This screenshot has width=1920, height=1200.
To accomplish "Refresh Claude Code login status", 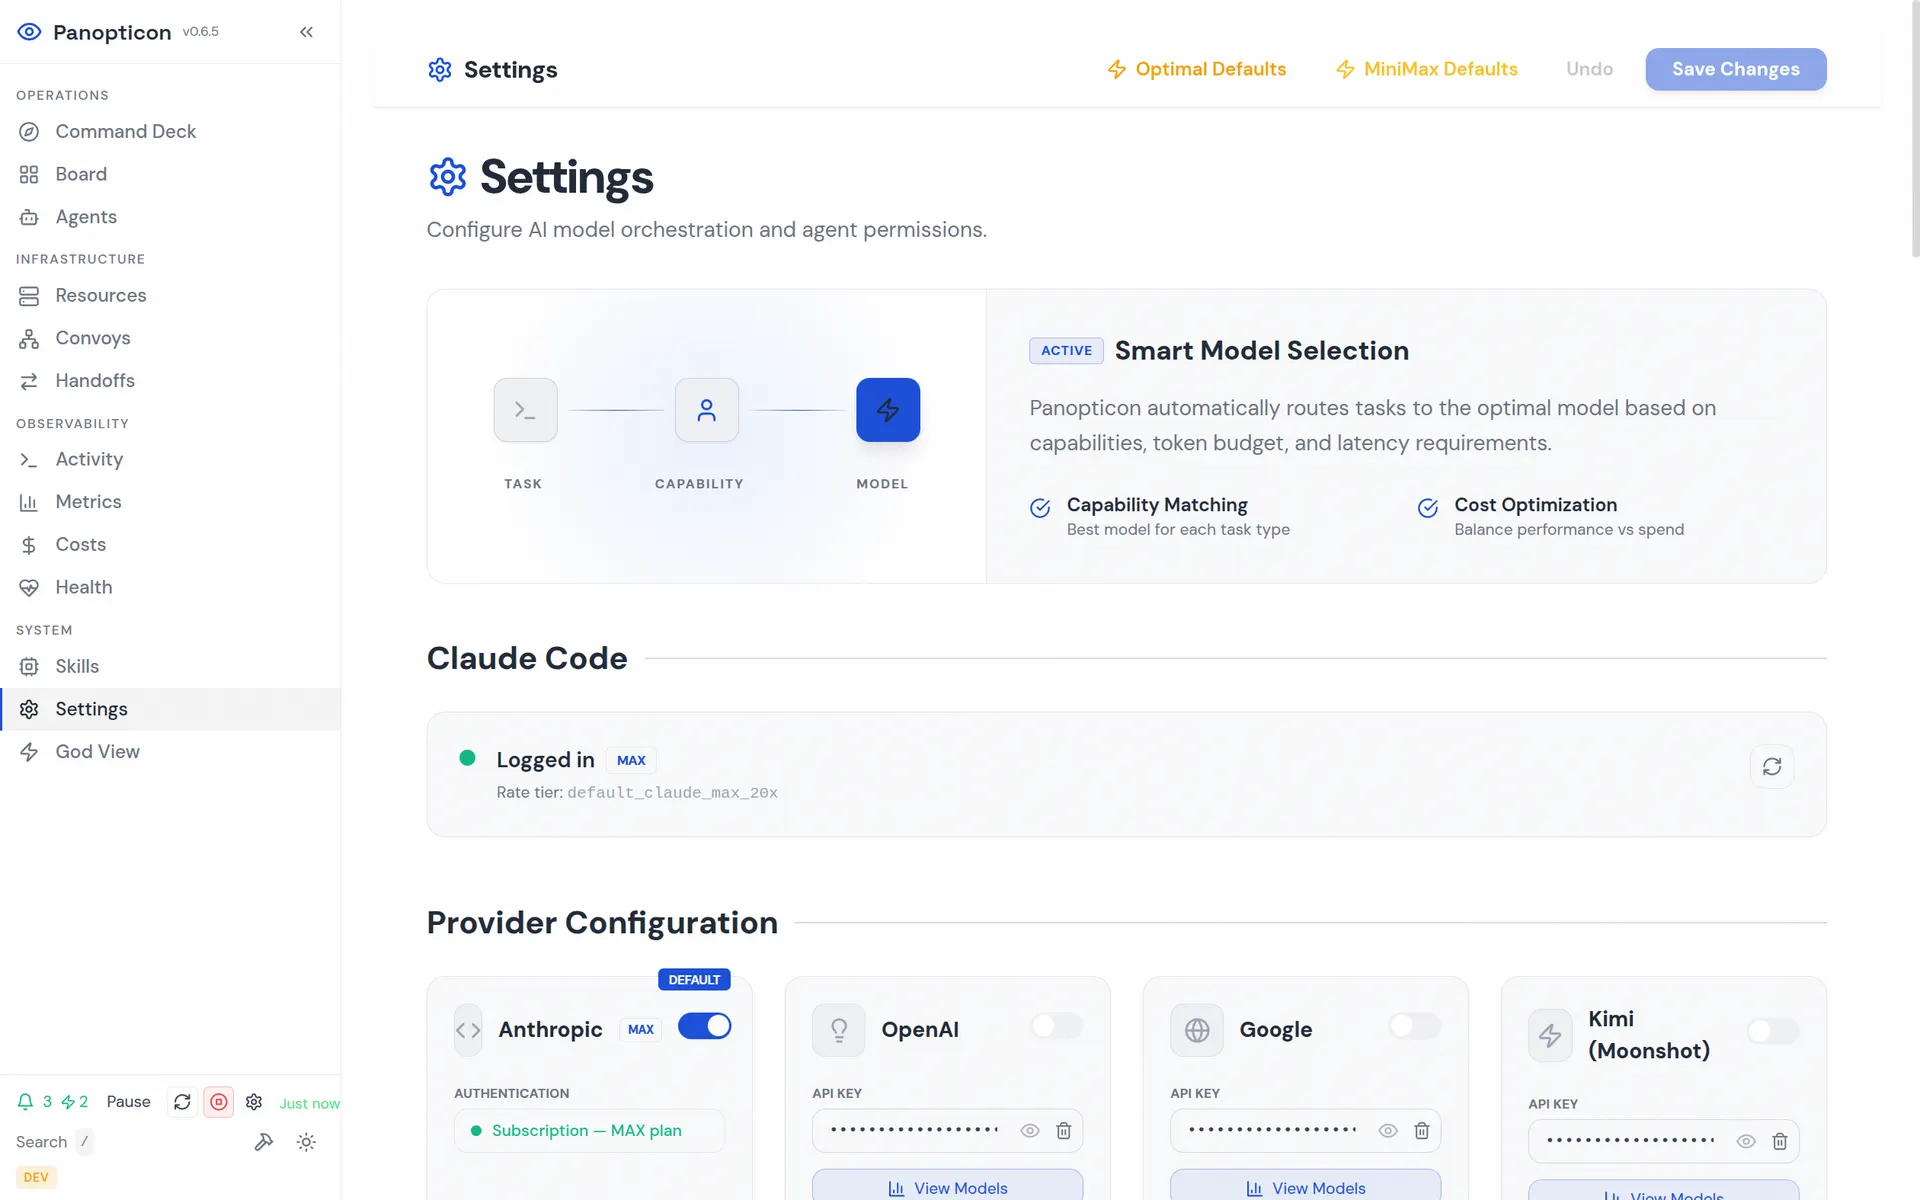I will click(x=1772, y=766).
